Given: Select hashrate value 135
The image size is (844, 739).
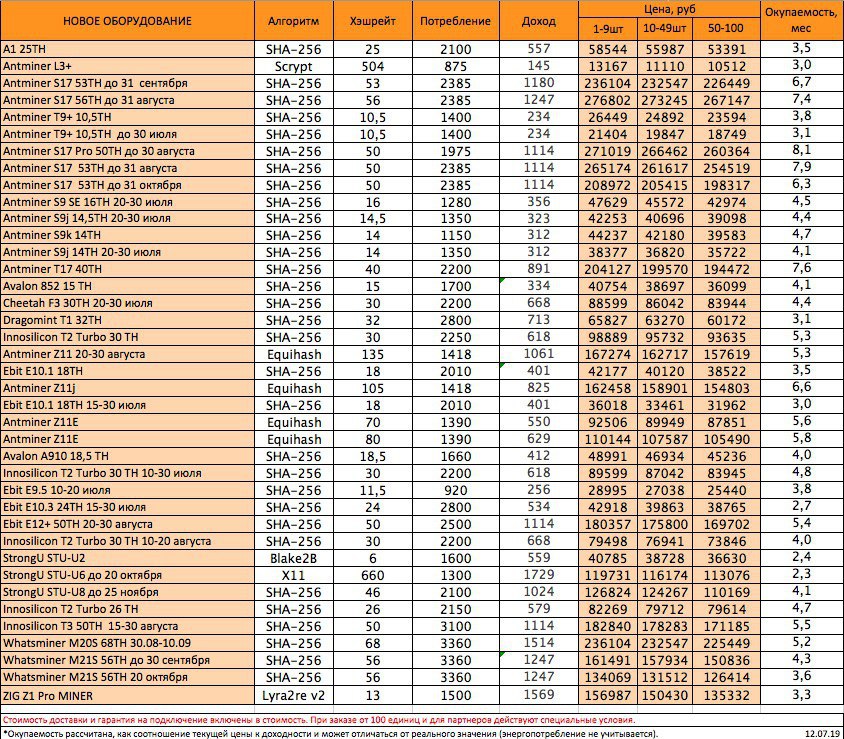Looking at the screenshot, I should click(372, 354).
